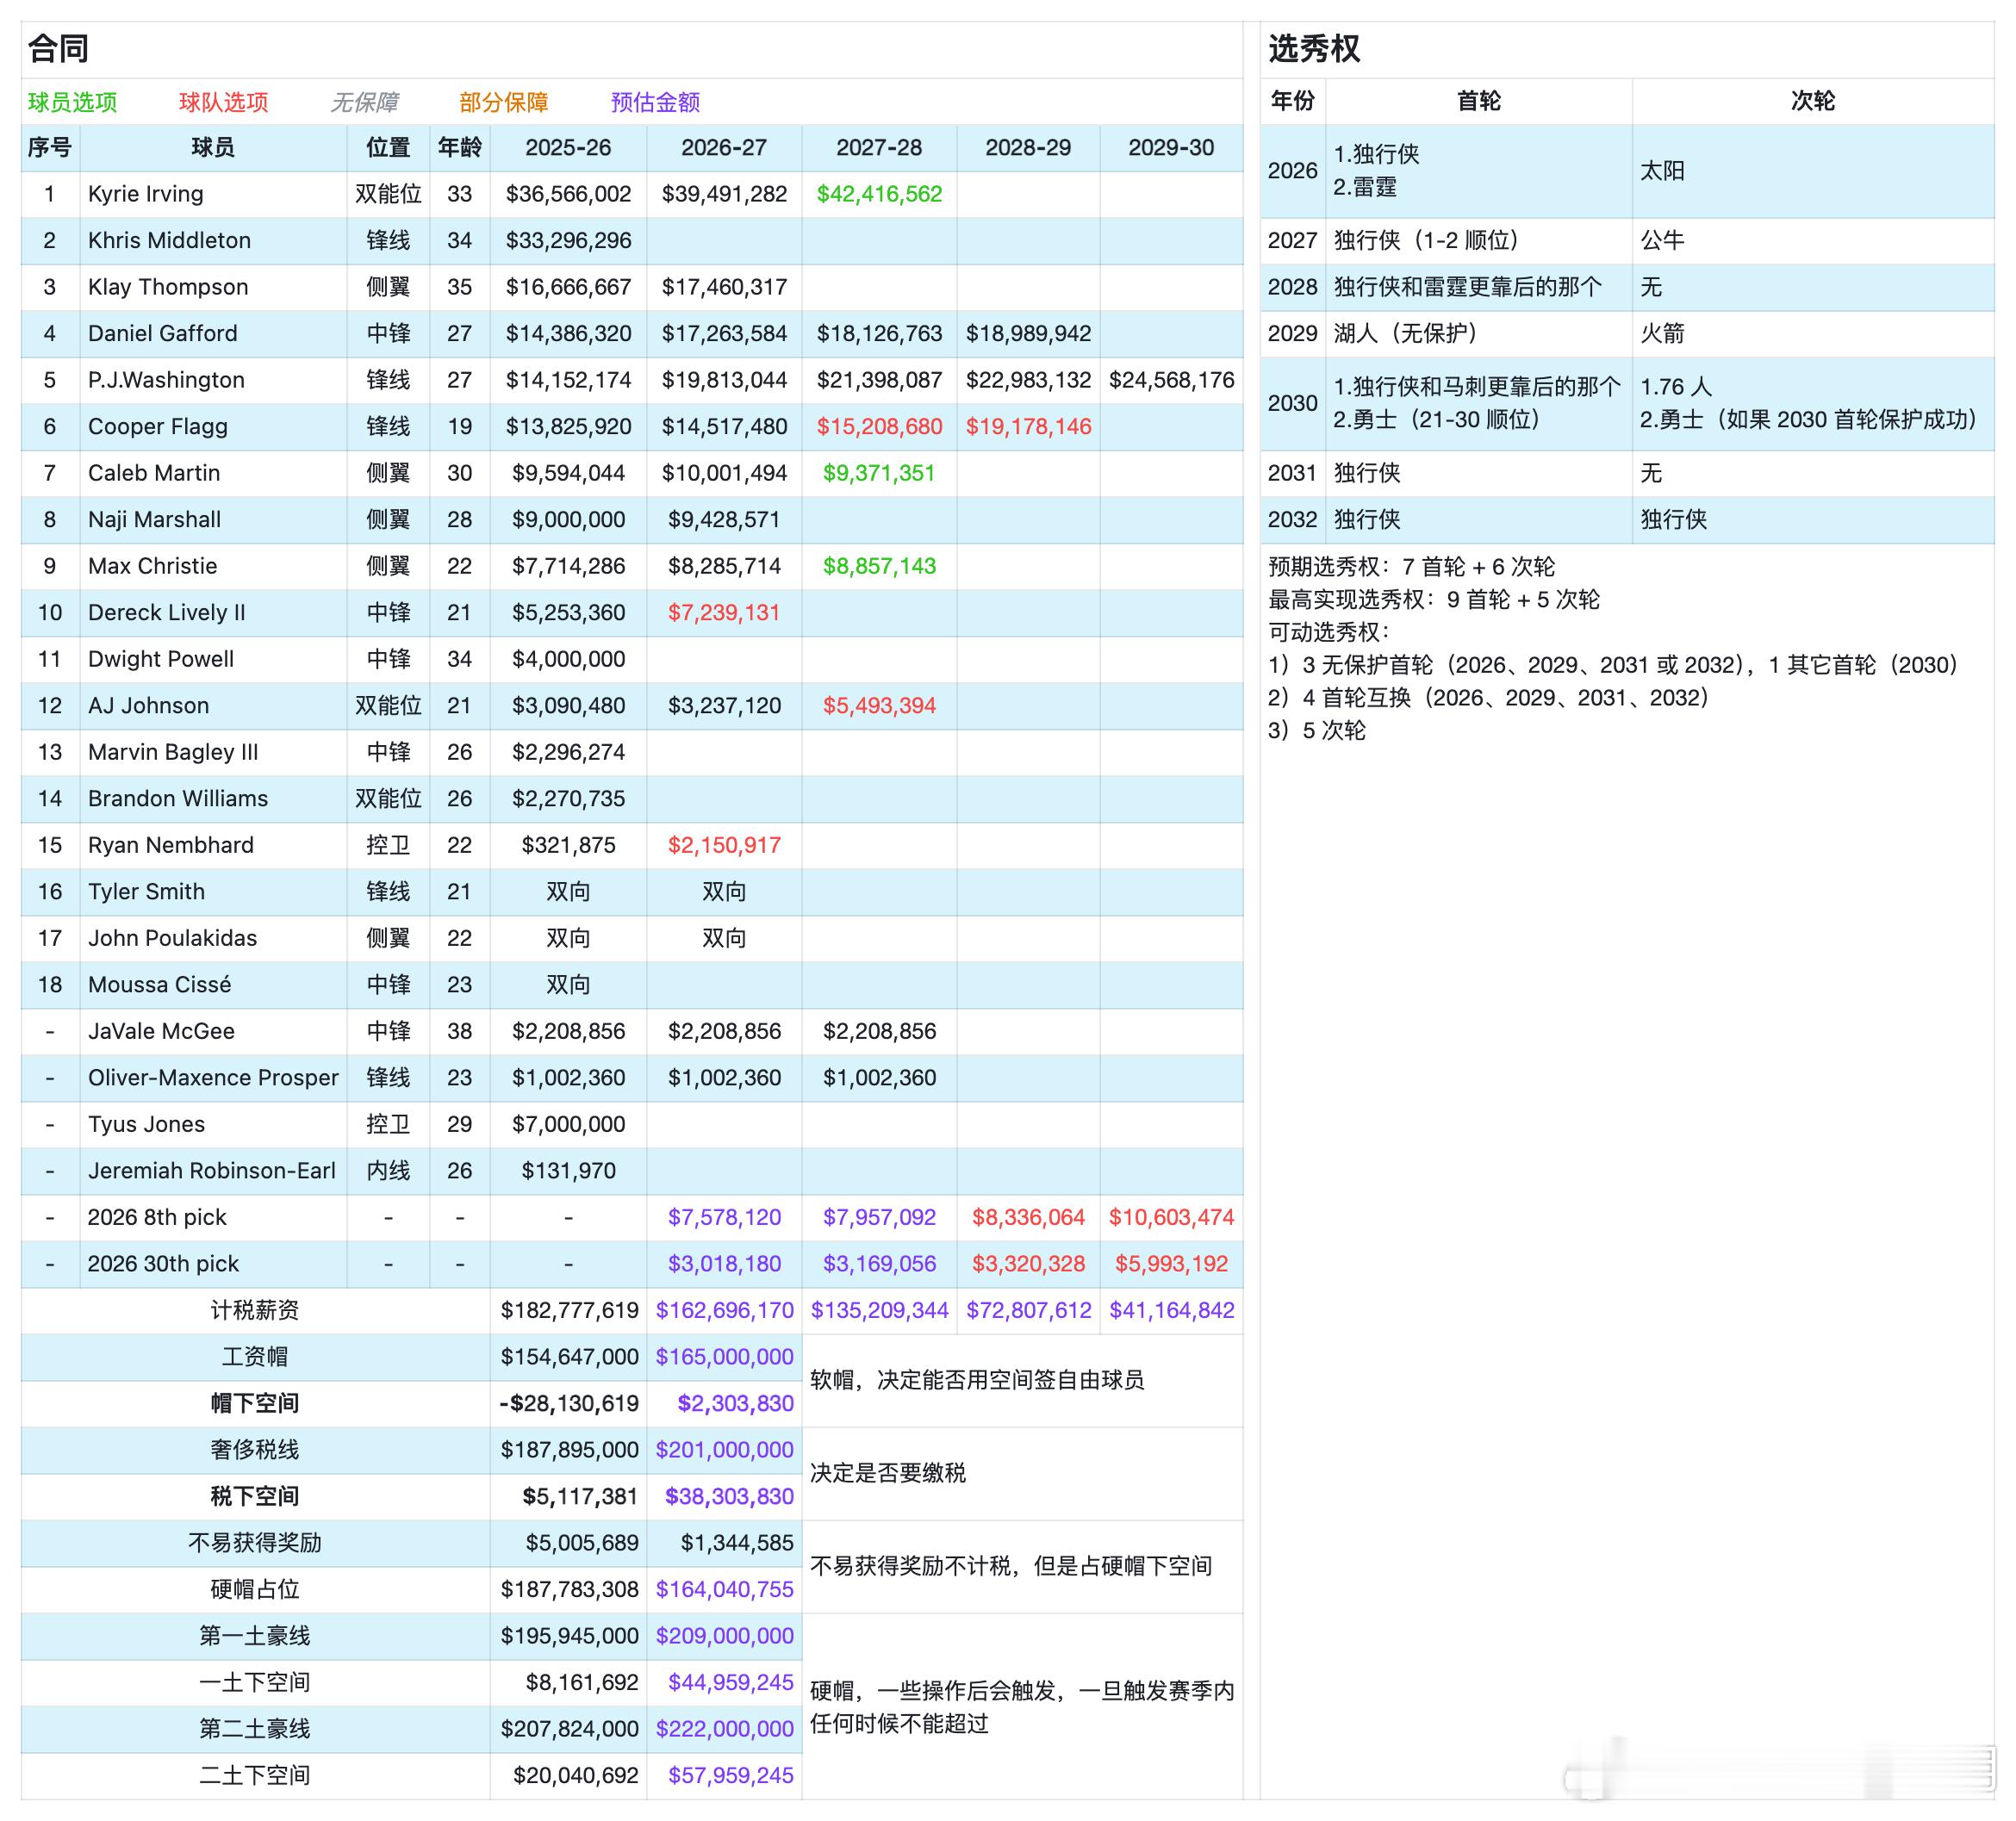Click the 预估金额 legend label
2016x1821 pixels.
point(655,102)
